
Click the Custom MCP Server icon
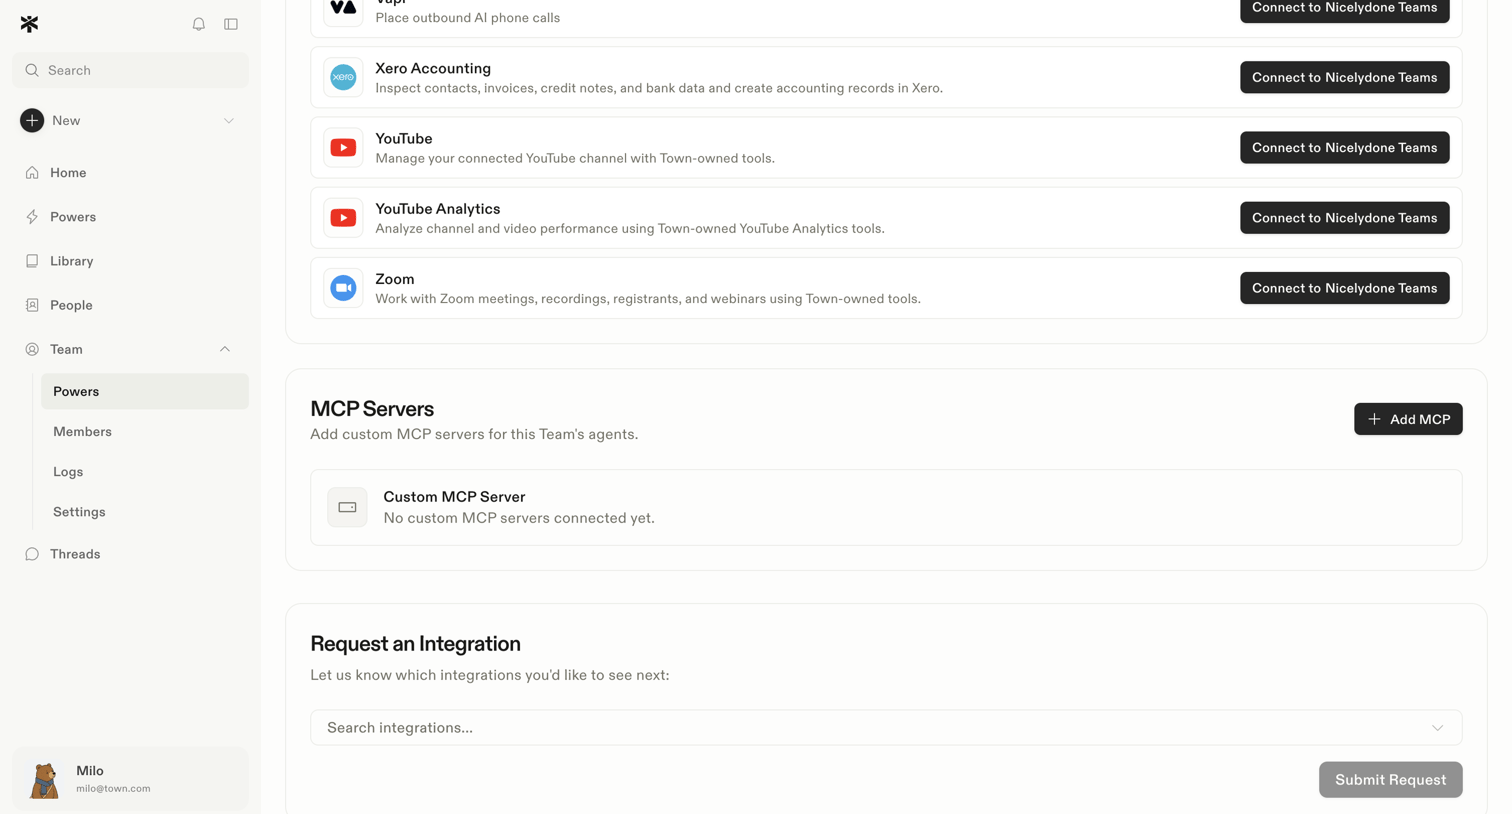[x=347, y=507]
